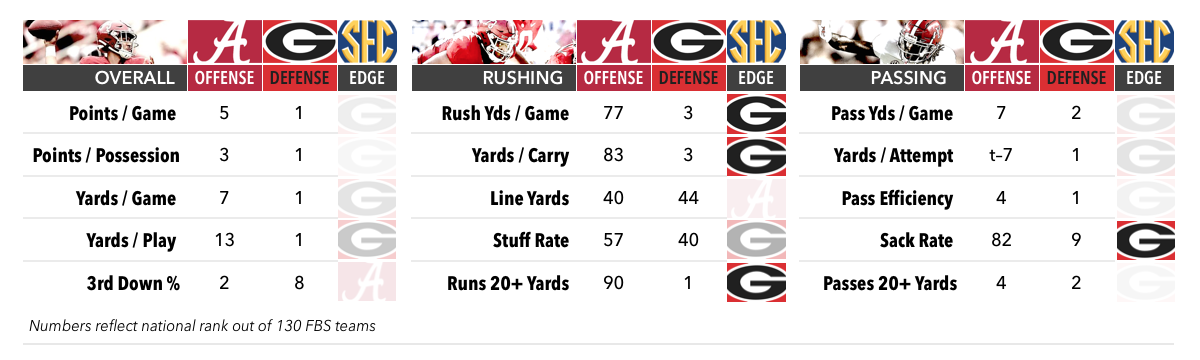The height and width of the screenshot is (360, 1200).
Task: Click Georgia edge logo for Runs 20+ Yards
Action: point(756,283)
